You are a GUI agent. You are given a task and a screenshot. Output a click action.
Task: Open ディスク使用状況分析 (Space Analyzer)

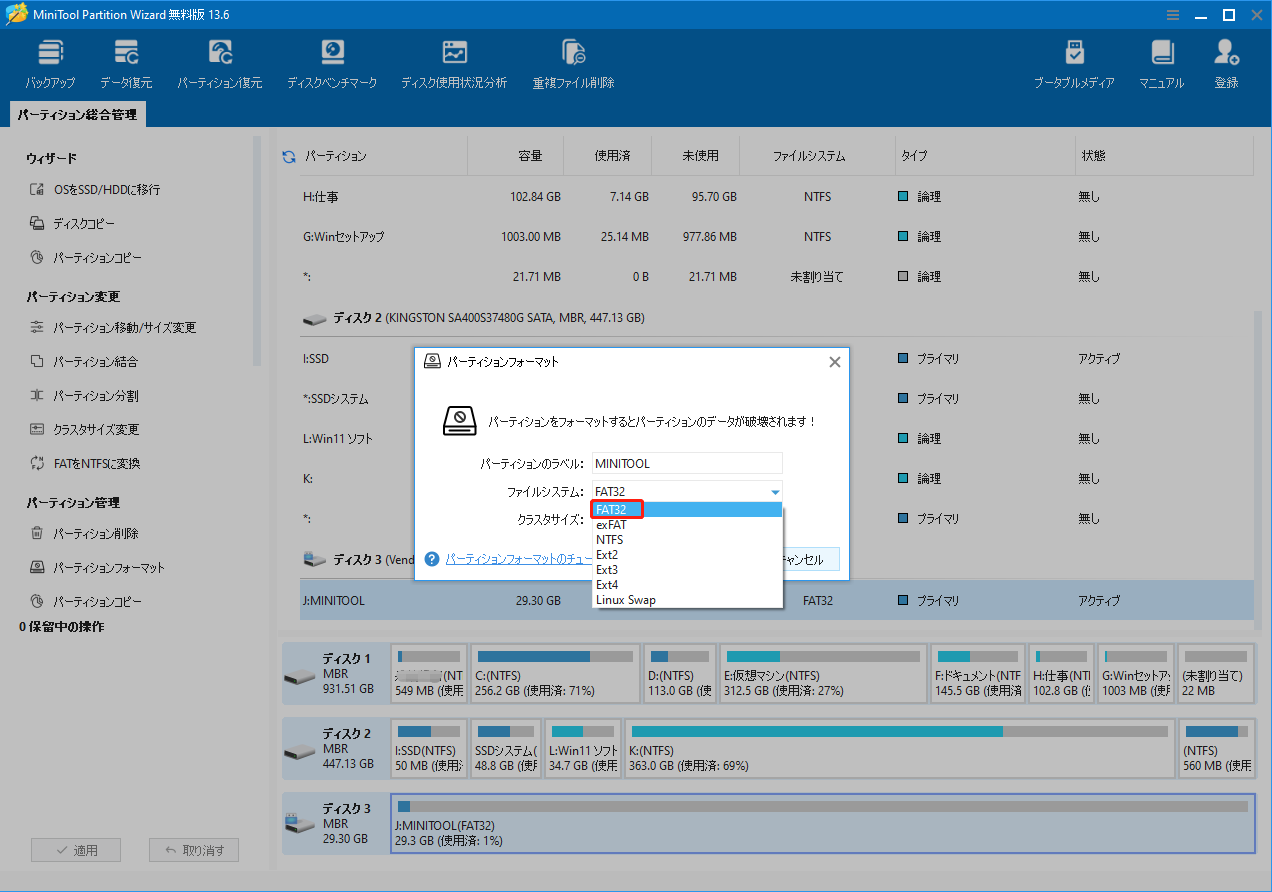point(454,64)
